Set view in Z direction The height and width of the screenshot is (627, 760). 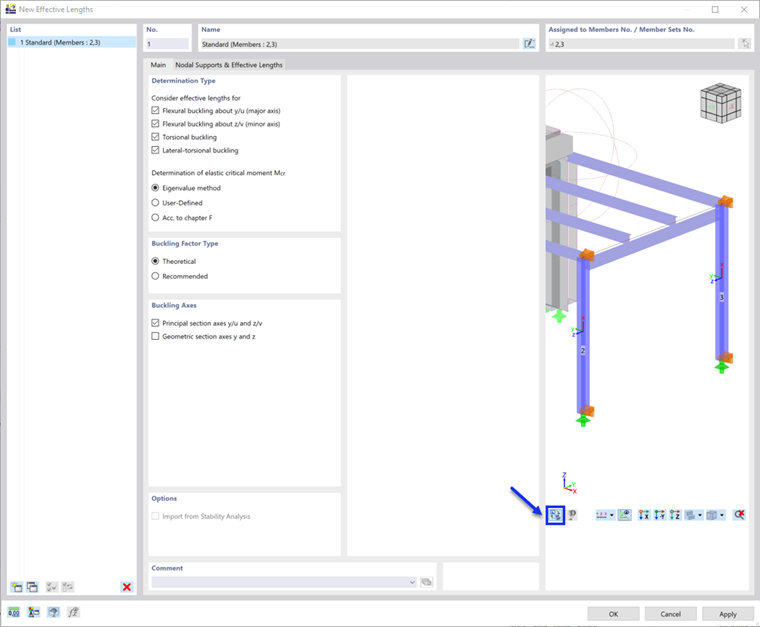(x=675, y=515)
